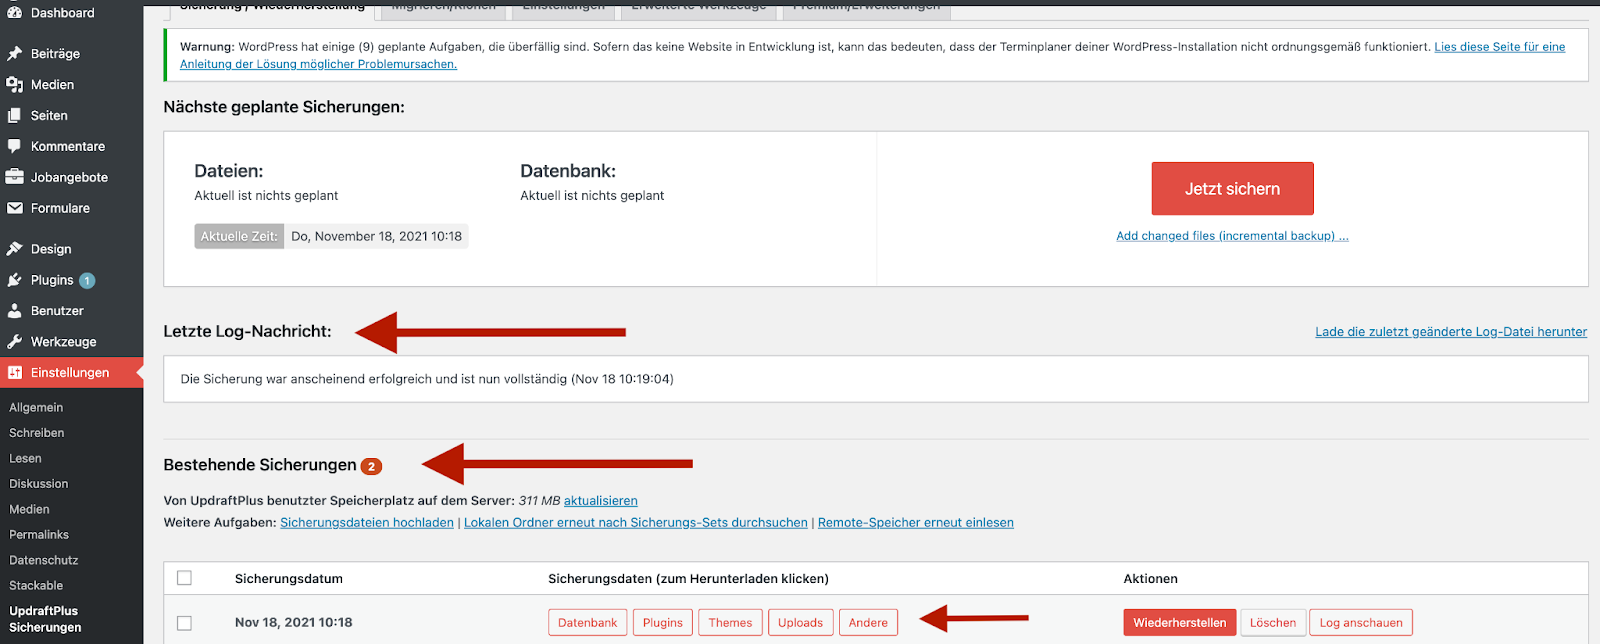Click the Beiträge pin icon
The height and width of the screenshot is (644, 1600).
(x=15, y=54)
